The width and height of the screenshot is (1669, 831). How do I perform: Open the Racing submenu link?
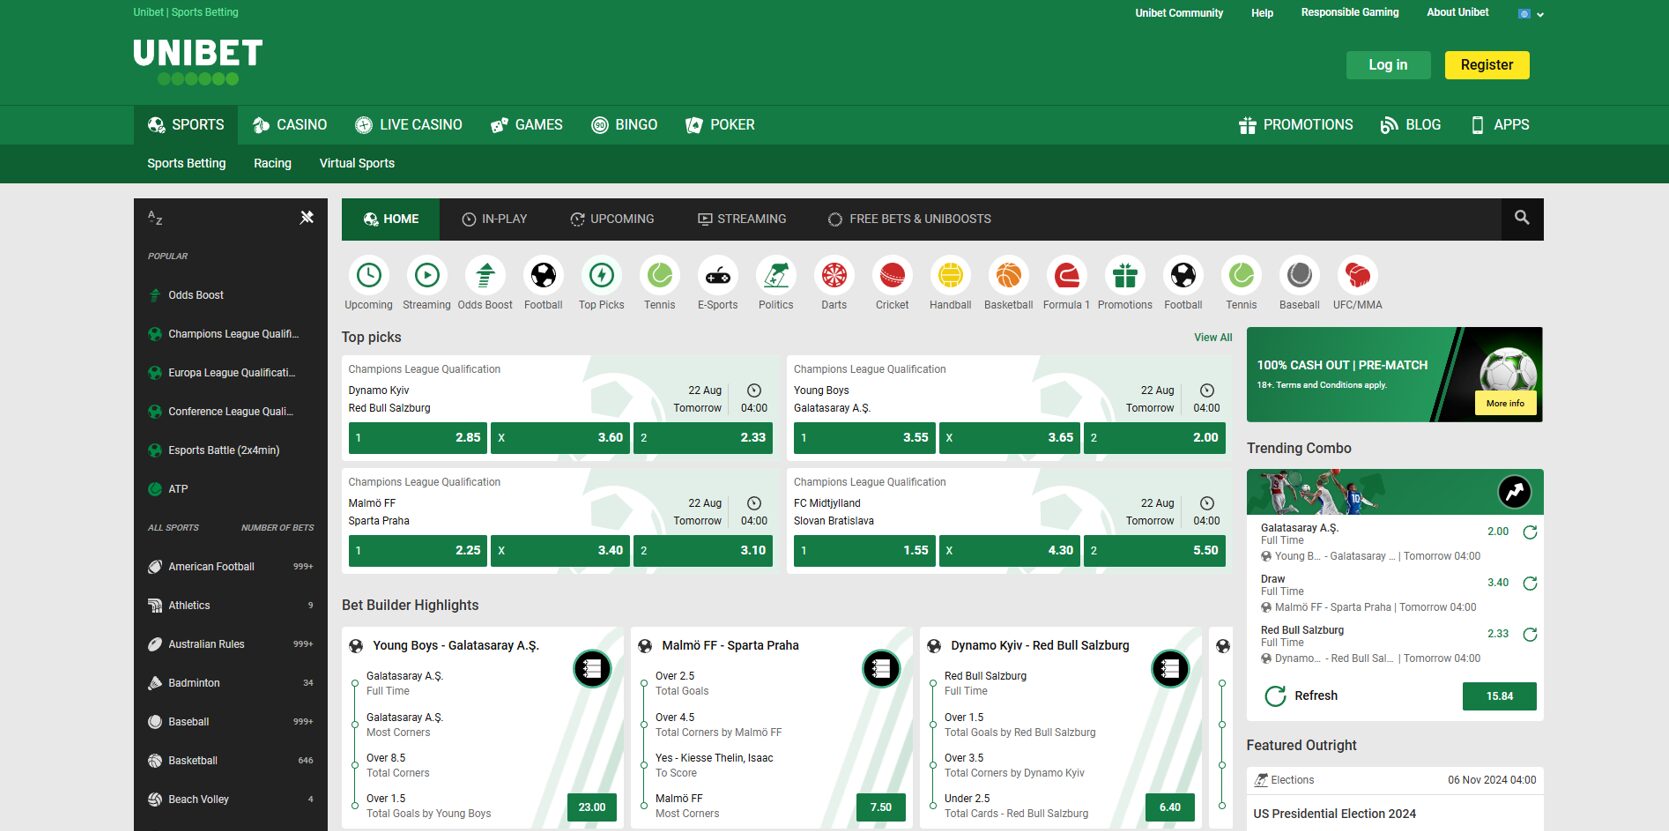coord(272,163)
